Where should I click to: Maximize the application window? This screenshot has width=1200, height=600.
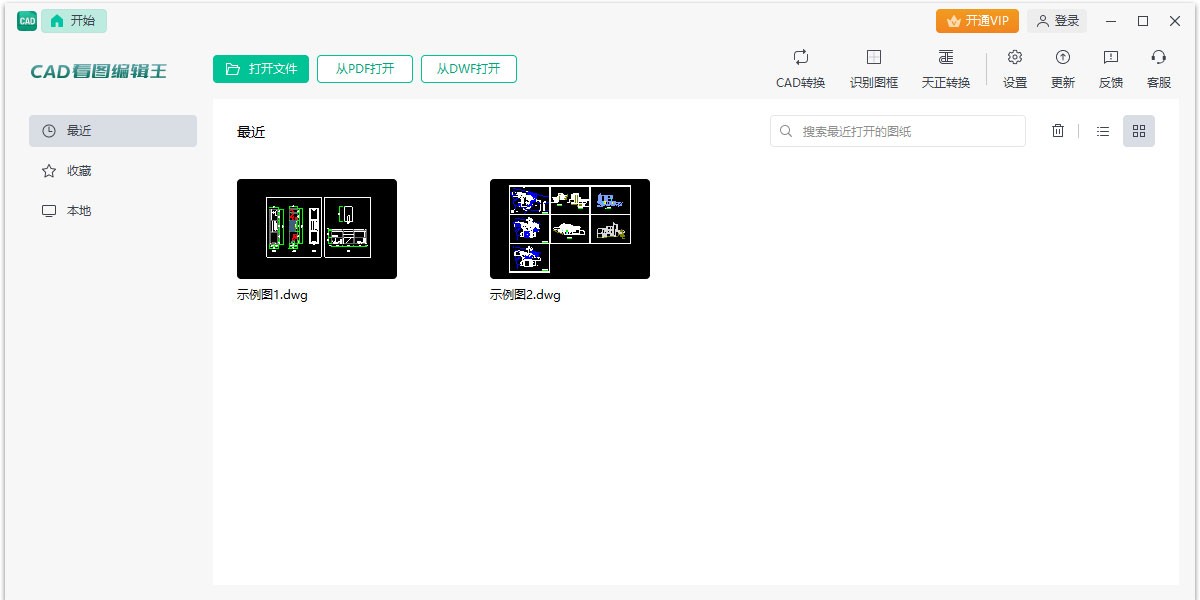point(1143,21)
